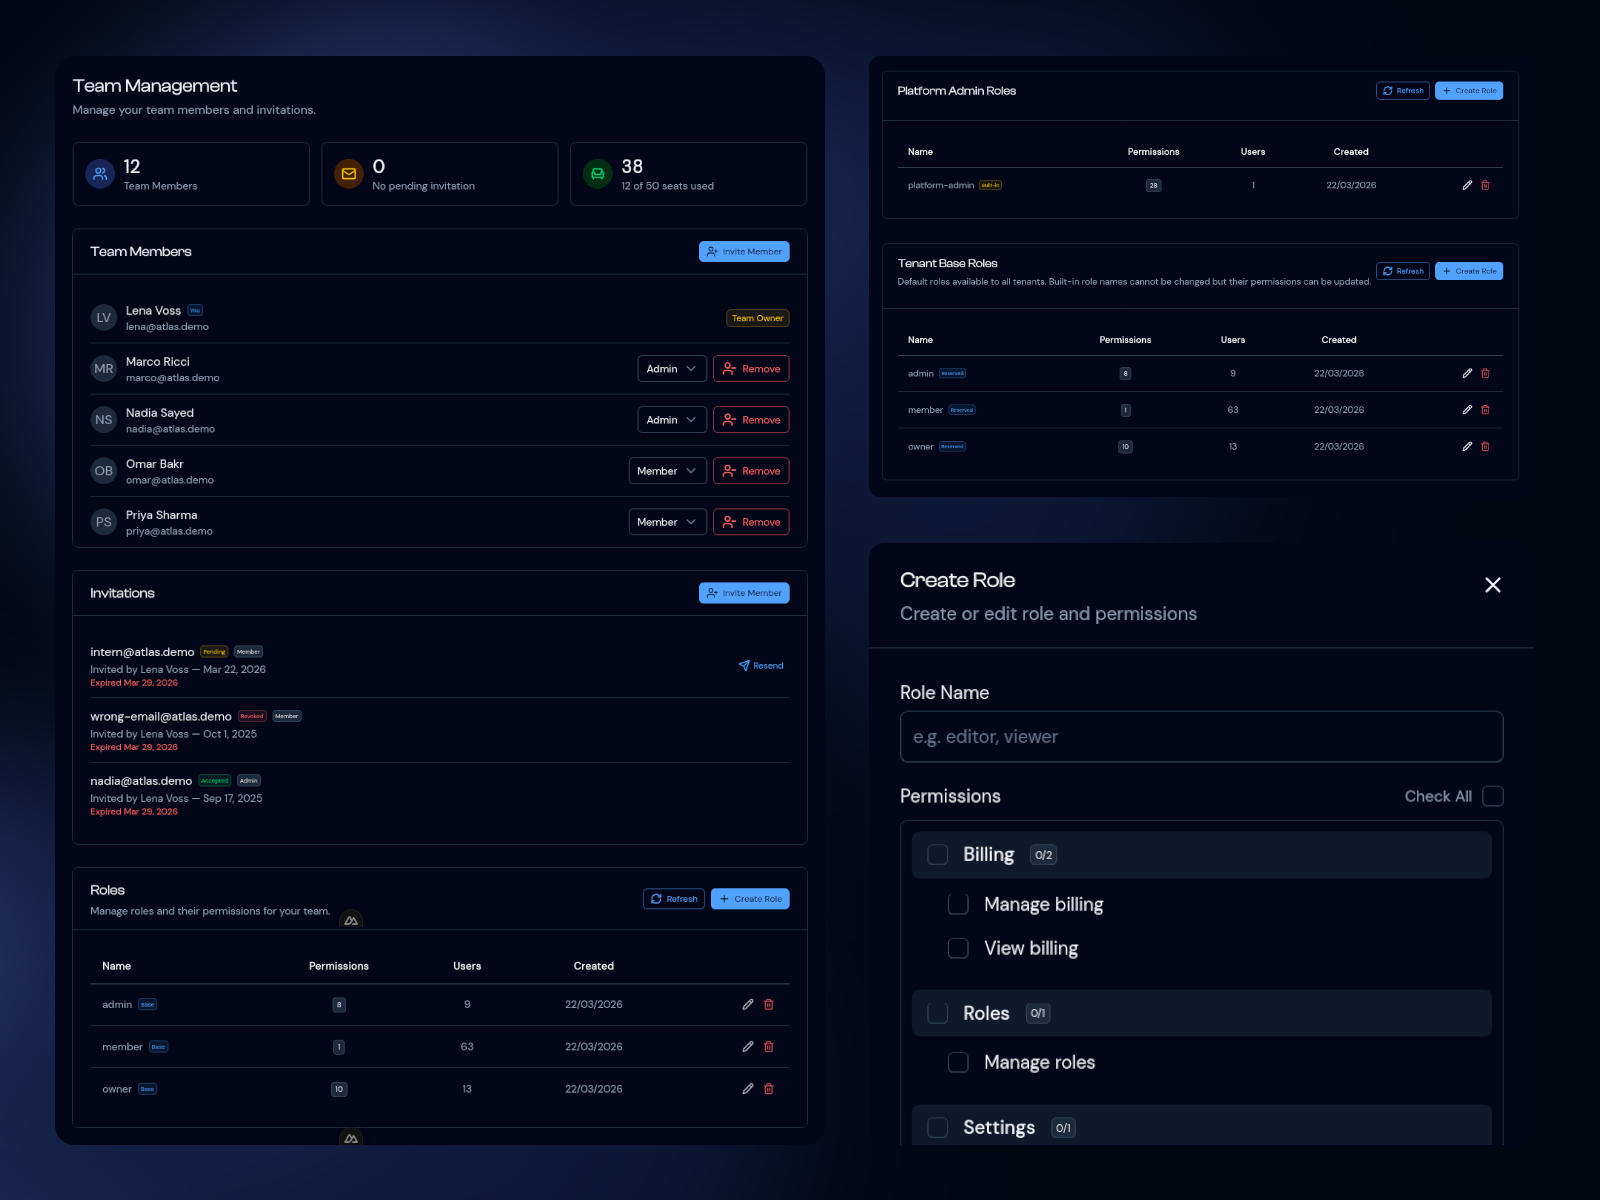Click the pending invitation envelope icon
The width and height of the screenshot is (1600, 1200).
[x=349, y=174]
